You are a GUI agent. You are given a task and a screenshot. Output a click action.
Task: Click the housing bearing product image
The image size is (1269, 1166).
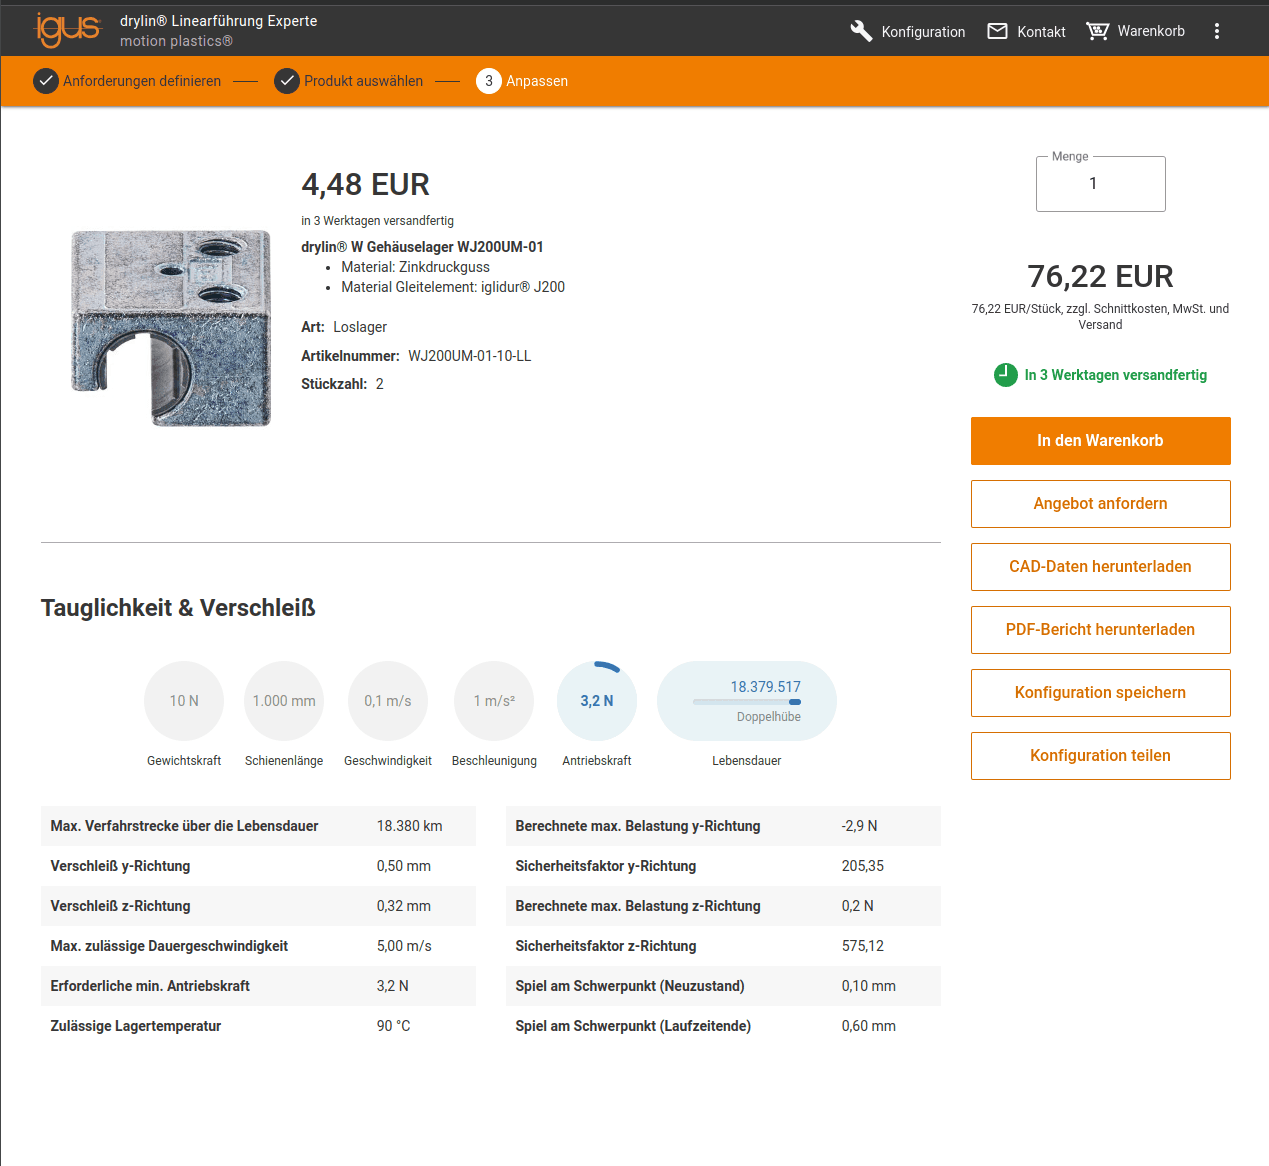coord(171,328)
